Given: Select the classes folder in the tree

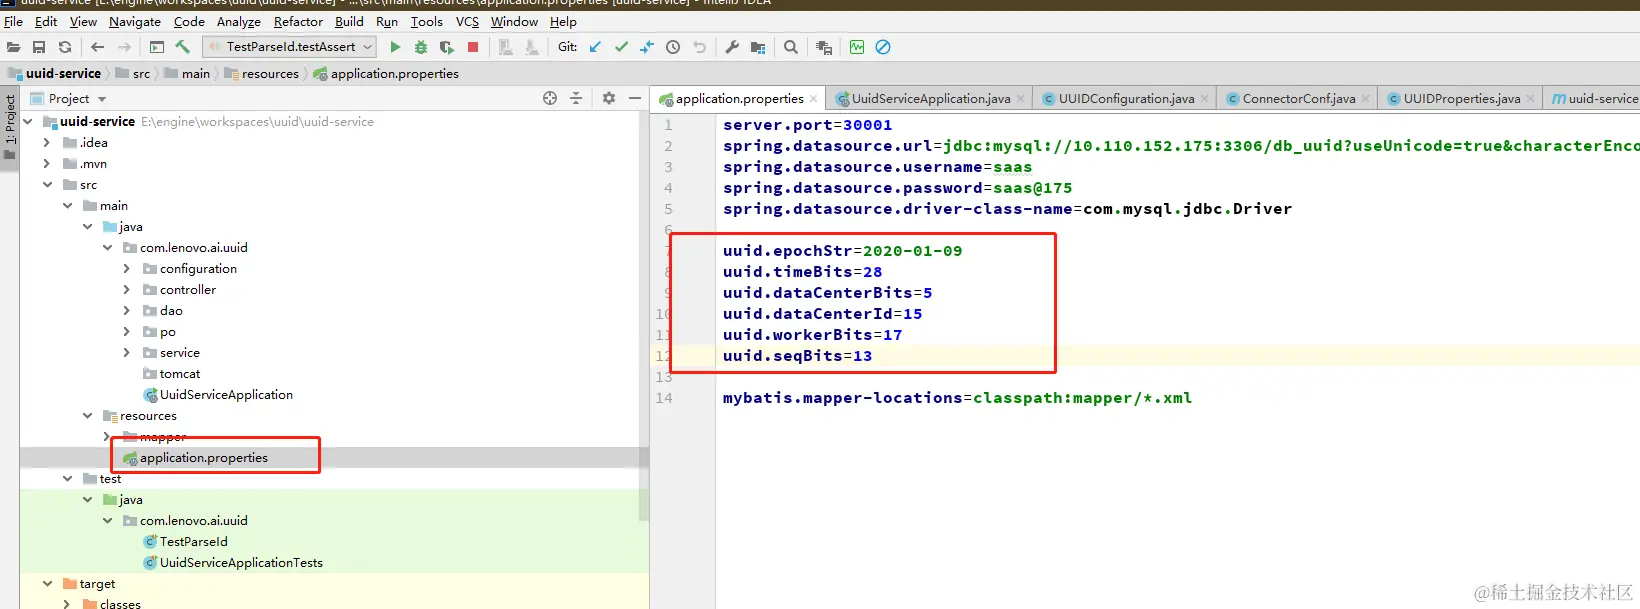Looking at the screenshot, I should pos(120,604).
